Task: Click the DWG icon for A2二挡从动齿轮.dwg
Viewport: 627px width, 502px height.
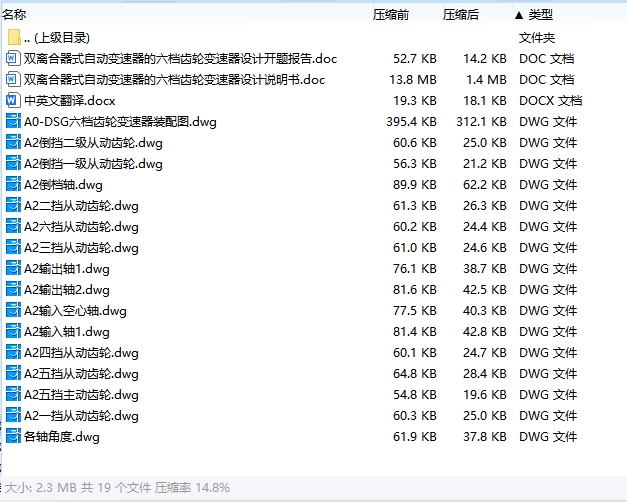Action: (13, 205)
